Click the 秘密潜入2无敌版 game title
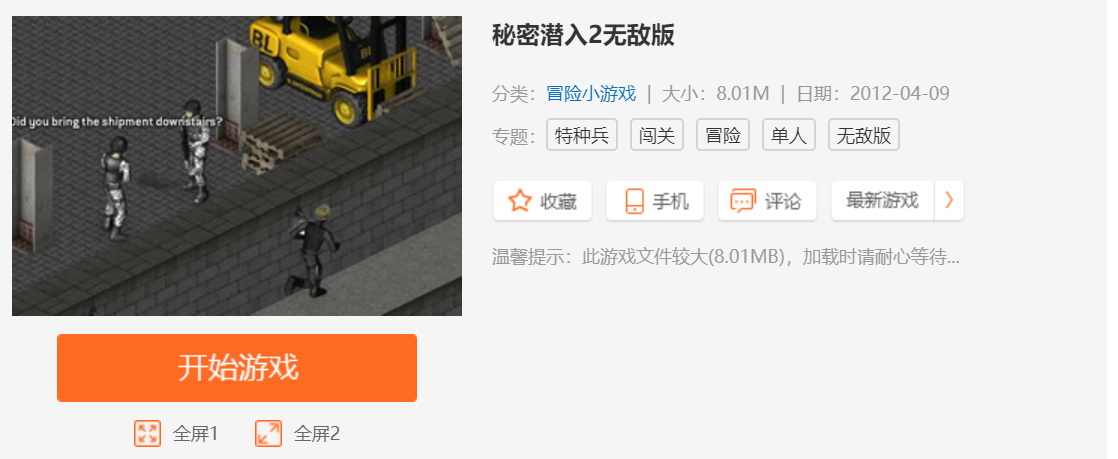The width and height of the screenshot is (1118, 459). pyautogui.click(x=583, y=35)
